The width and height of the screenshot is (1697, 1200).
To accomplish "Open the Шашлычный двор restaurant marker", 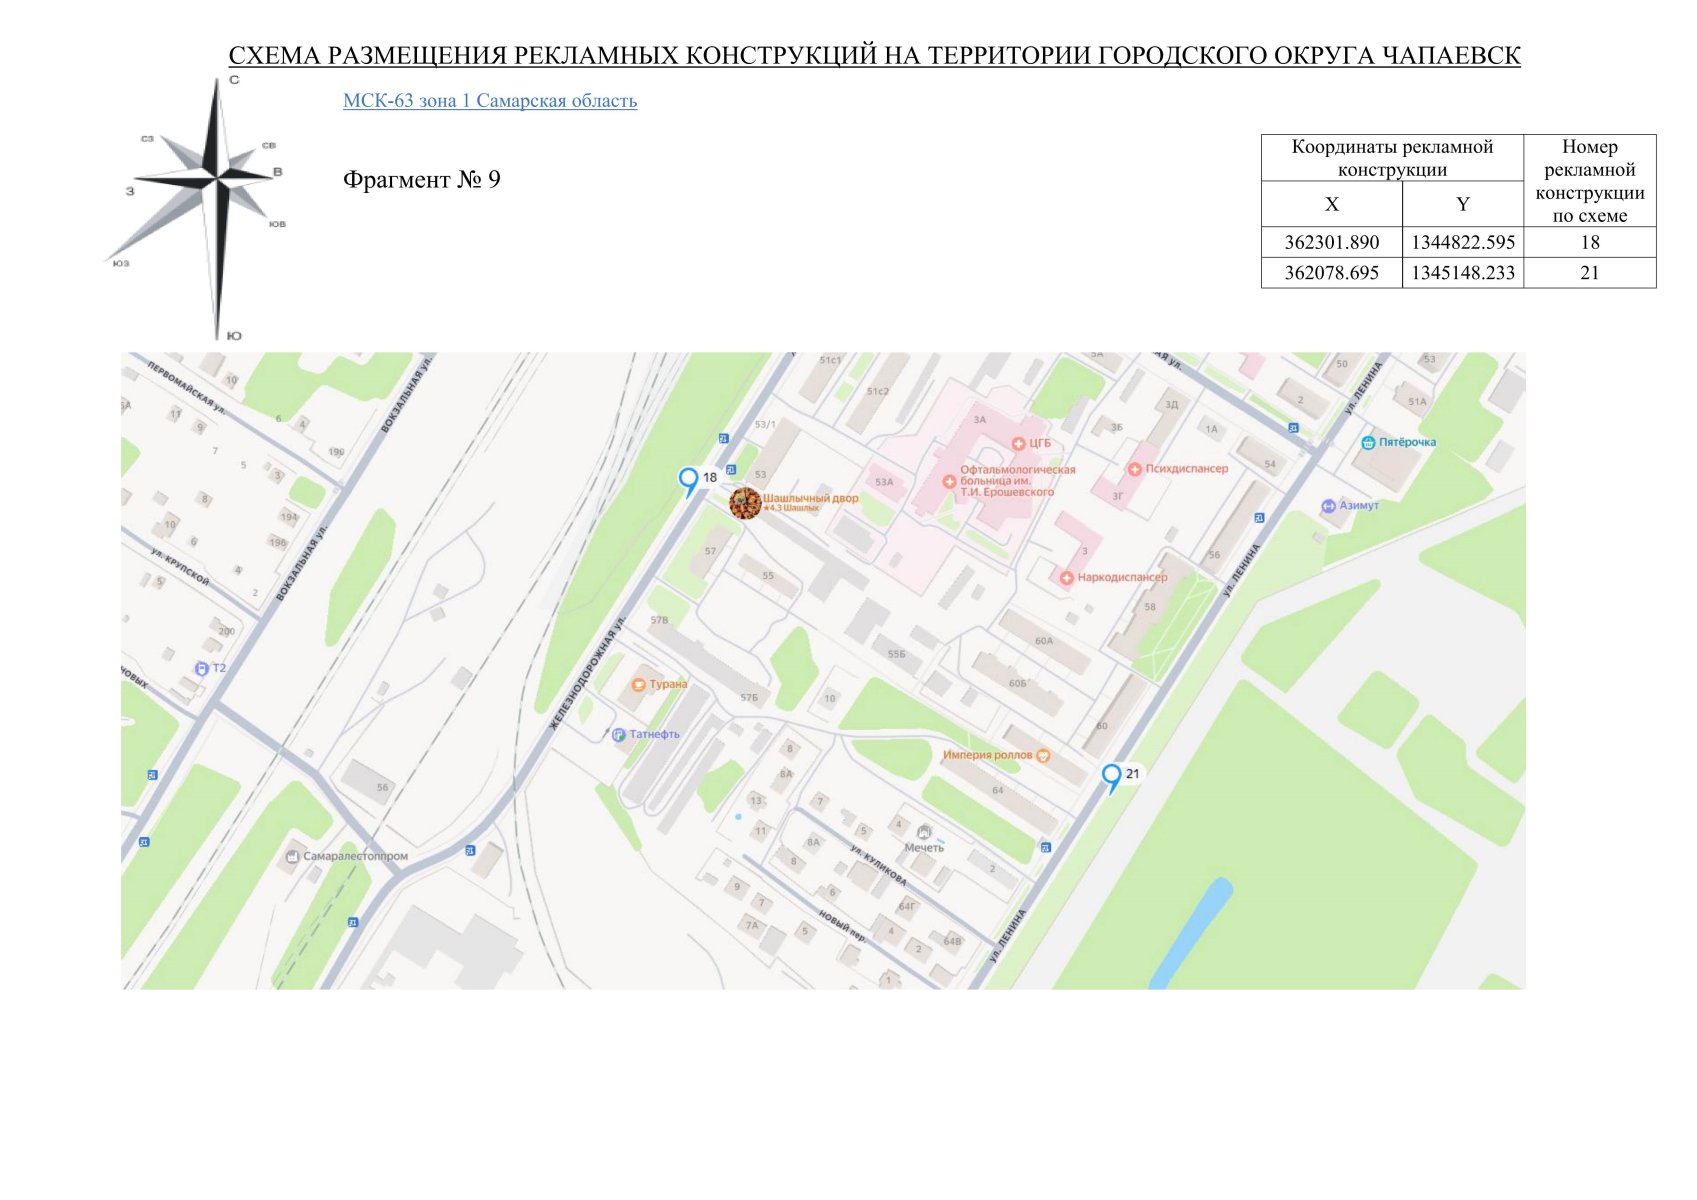I will click(x=745, y=503).
